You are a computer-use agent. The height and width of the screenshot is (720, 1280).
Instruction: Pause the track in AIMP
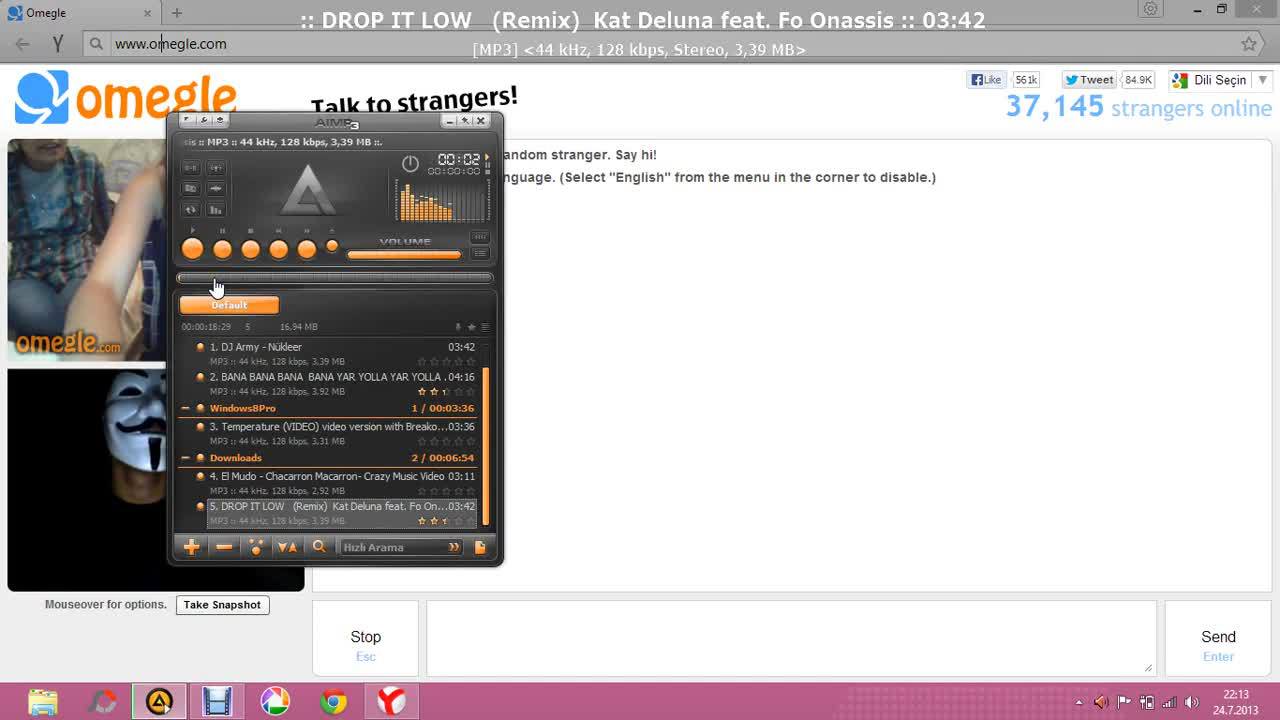tap(222, 249)
